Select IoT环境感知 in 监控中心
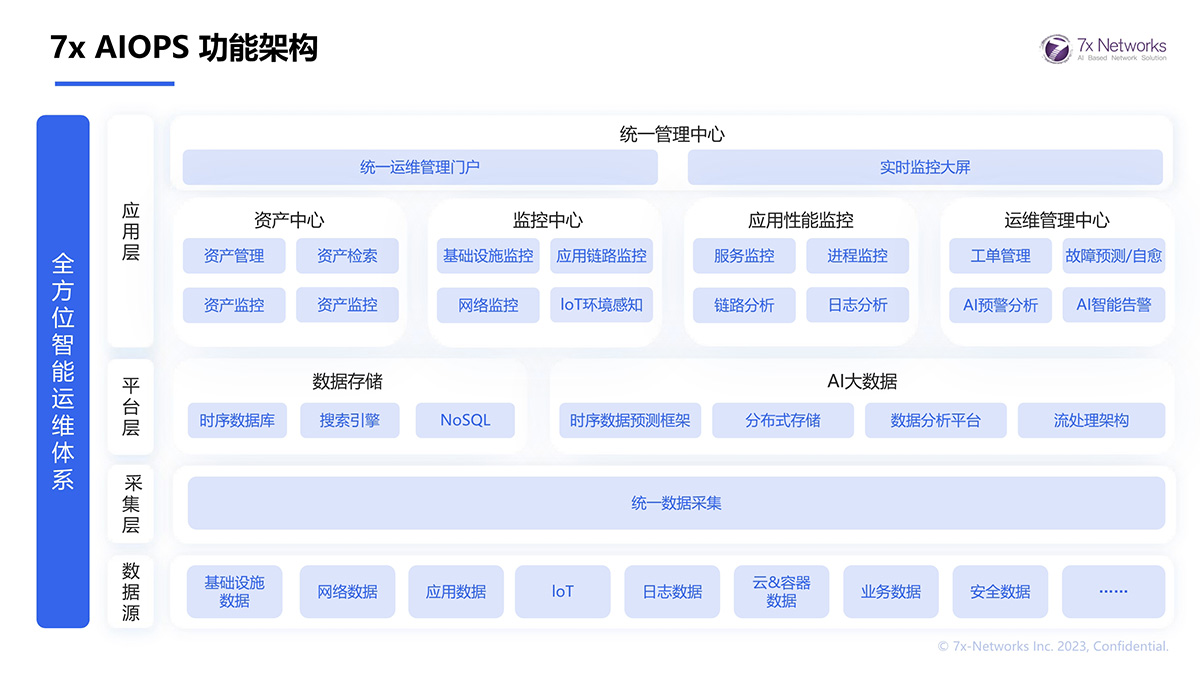 601,305
